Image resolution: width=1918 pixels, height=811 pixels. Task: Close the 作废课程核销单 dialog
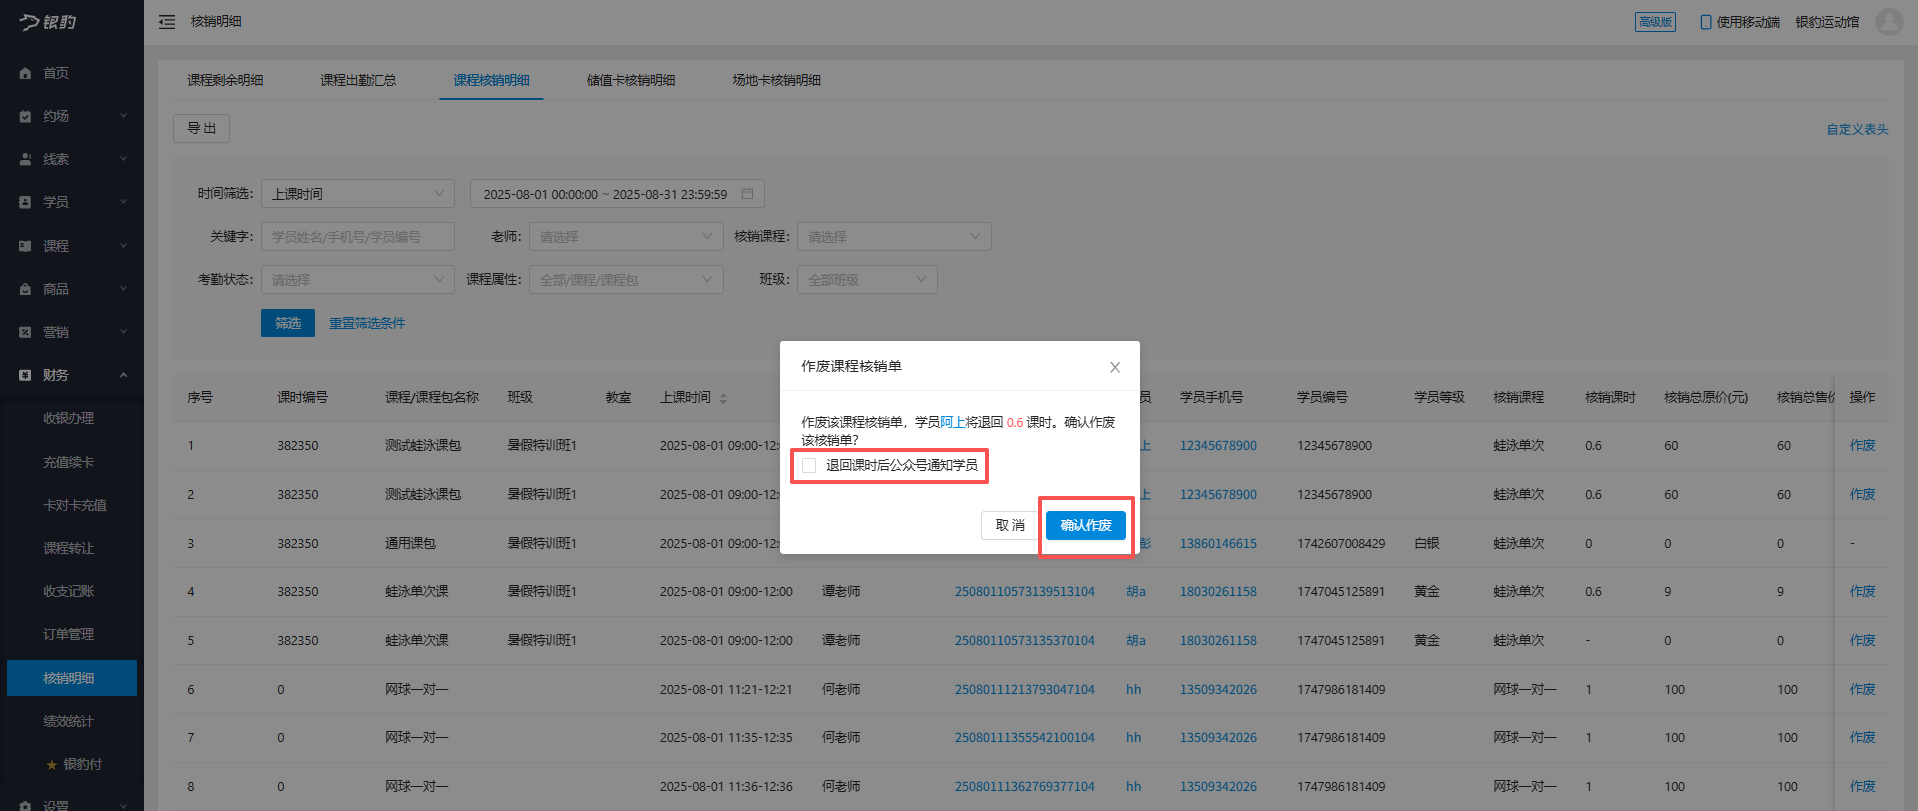(x=1115, y=367)
